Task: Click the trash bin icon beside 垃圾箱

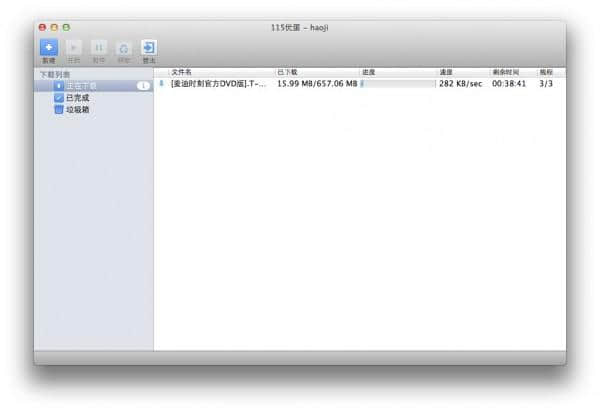Action: (59, 110)
